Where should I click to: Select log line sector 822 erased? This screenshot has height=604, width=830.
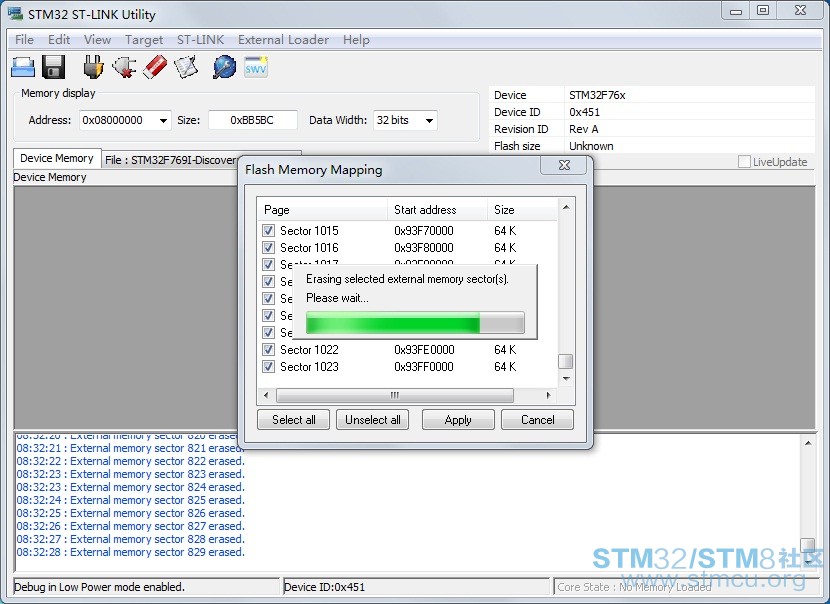tap(130, 461)
